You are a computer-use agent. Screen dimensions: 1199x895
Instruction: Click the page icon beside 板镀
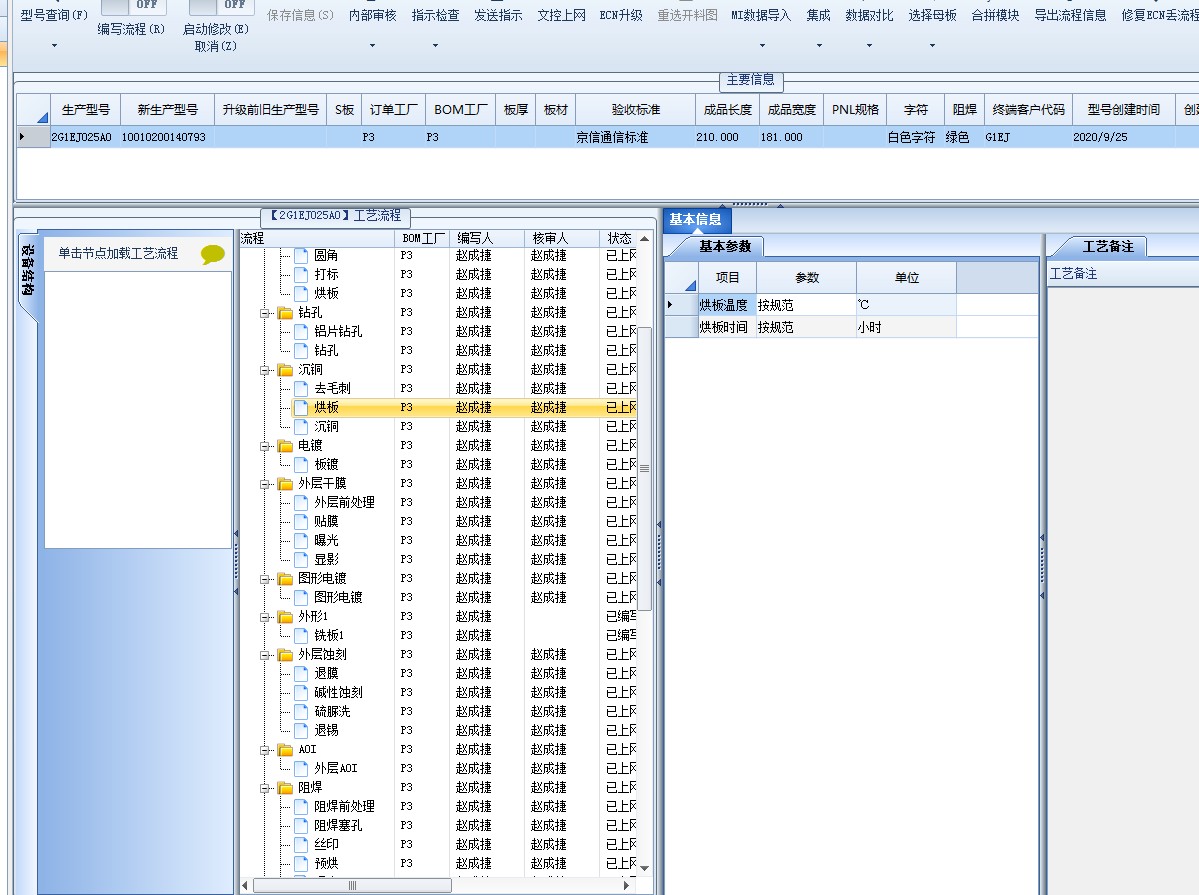click(301, 464)
